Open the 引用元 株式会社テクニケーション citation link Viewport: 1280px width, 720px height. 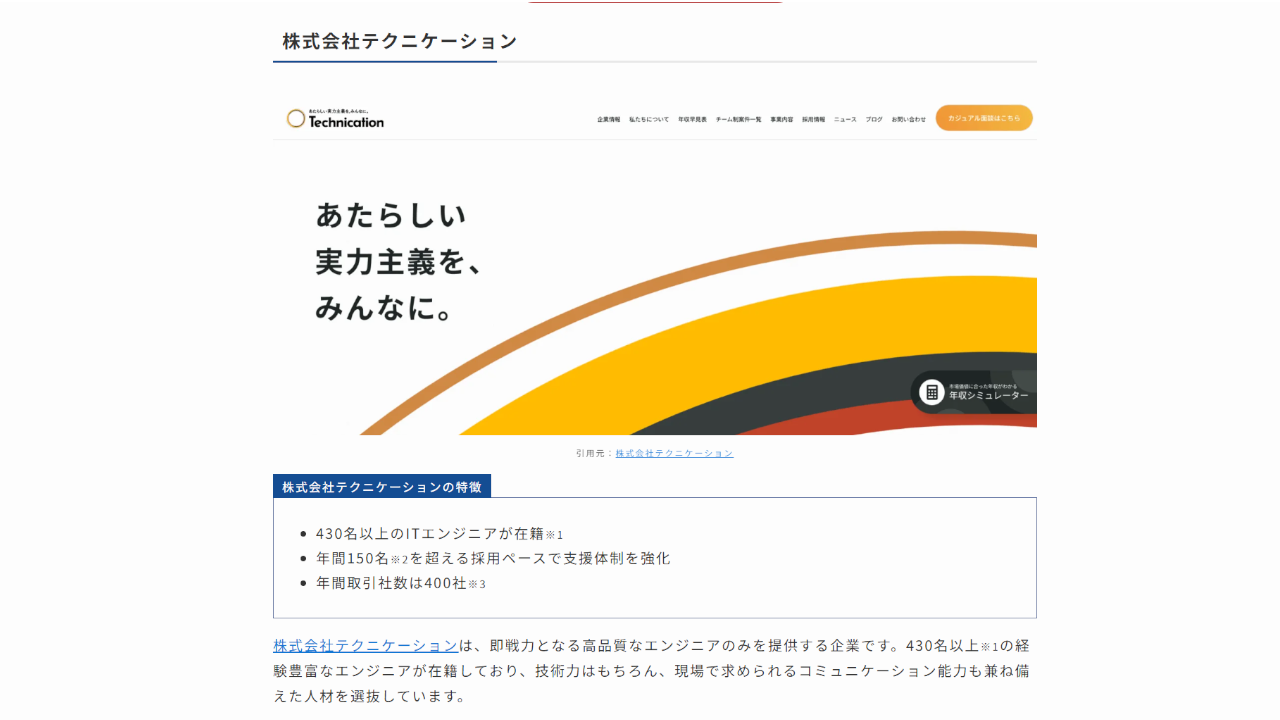[674, 453]
